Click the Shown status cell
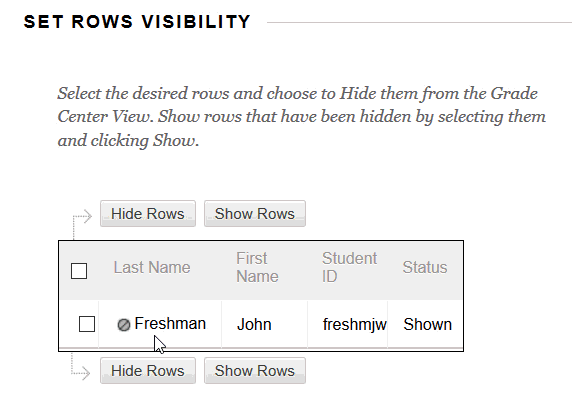This screenshot has width=580, height=420. click(425, 324)
